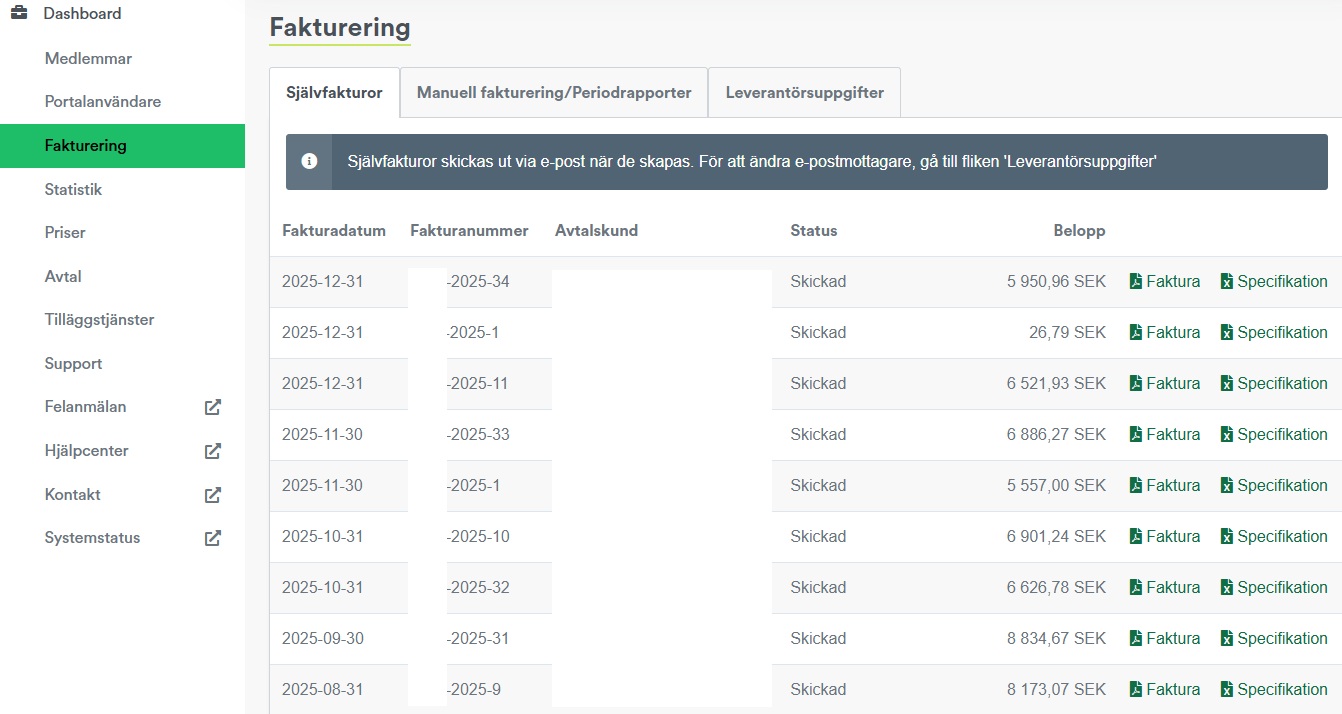Open Faktura for the 6 901,24 SEK invoice
1342x714 pixels.
click(x=1172, y=537)
